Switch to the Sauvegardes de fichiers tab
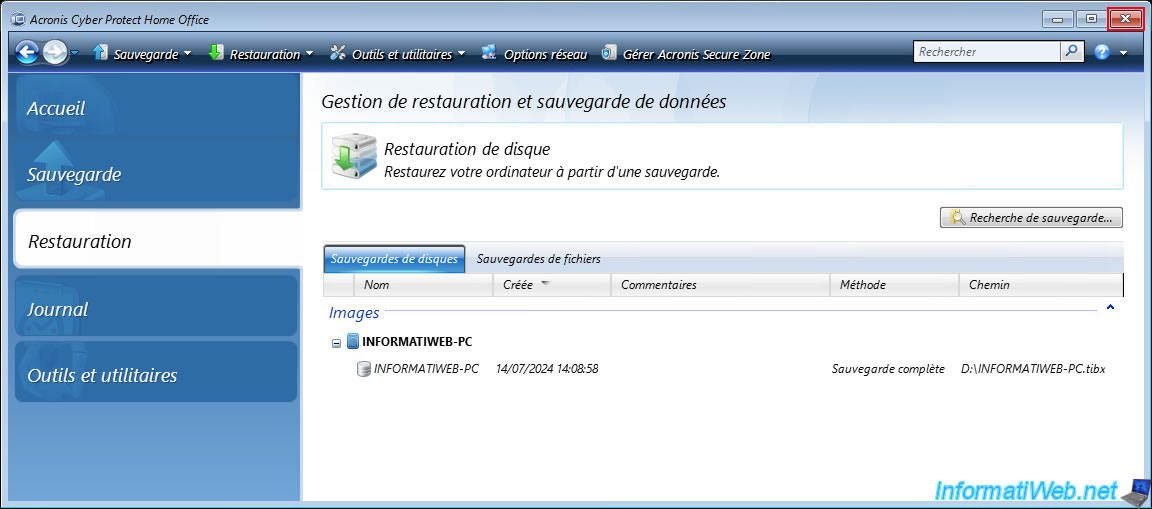Image resolution: width=1152 pixels, height=509 pixels. pyautogui.click(x=538, y=259)
